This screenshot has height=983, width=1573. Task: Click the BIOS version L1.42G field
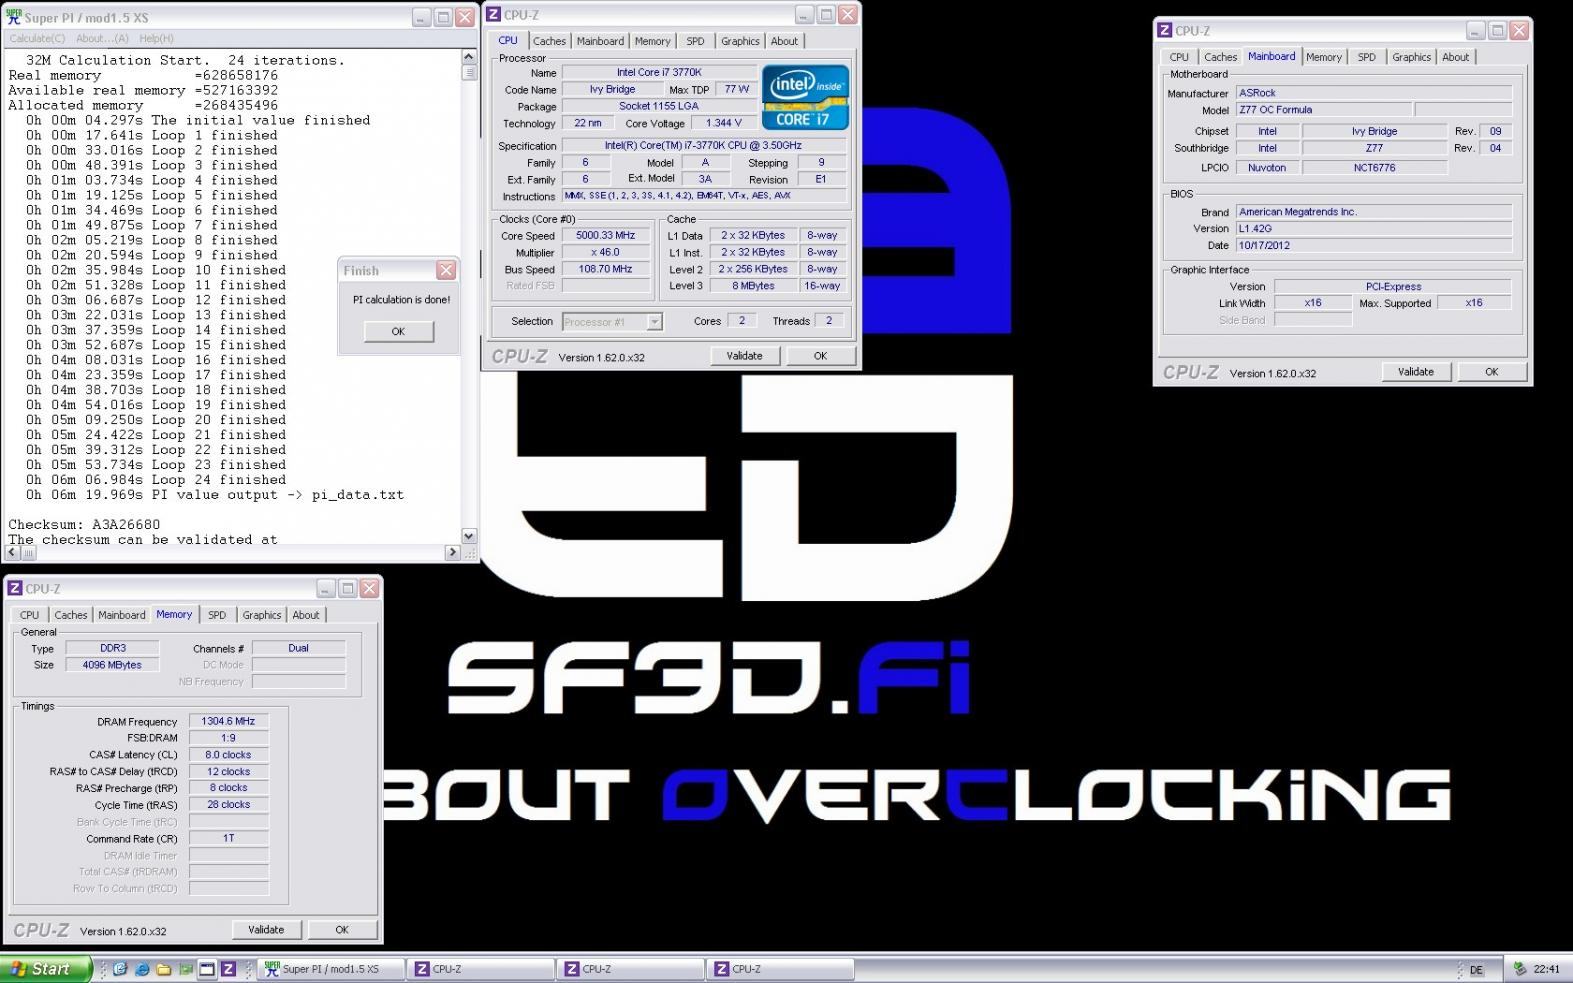pos(1374,229)
